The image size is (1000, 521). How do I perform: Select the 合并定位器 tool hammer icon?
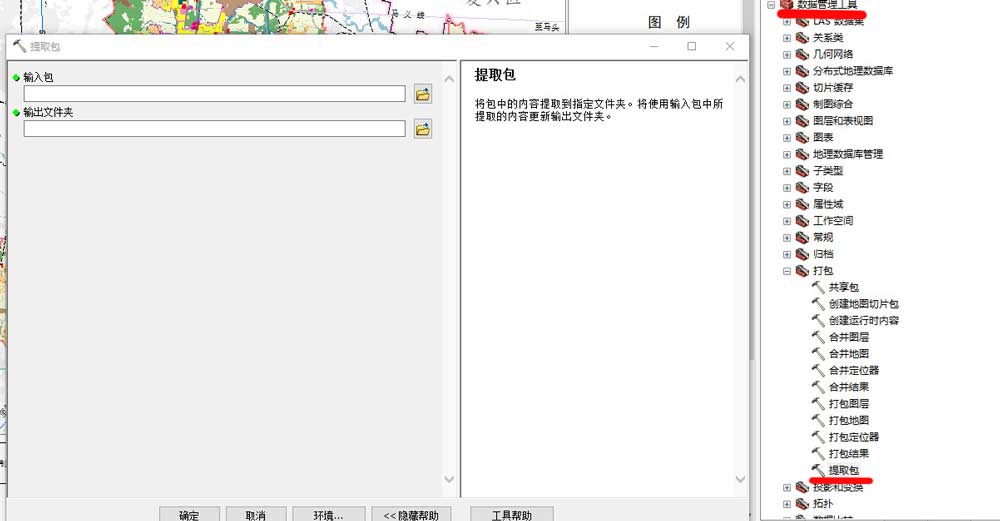click(818, 370)
